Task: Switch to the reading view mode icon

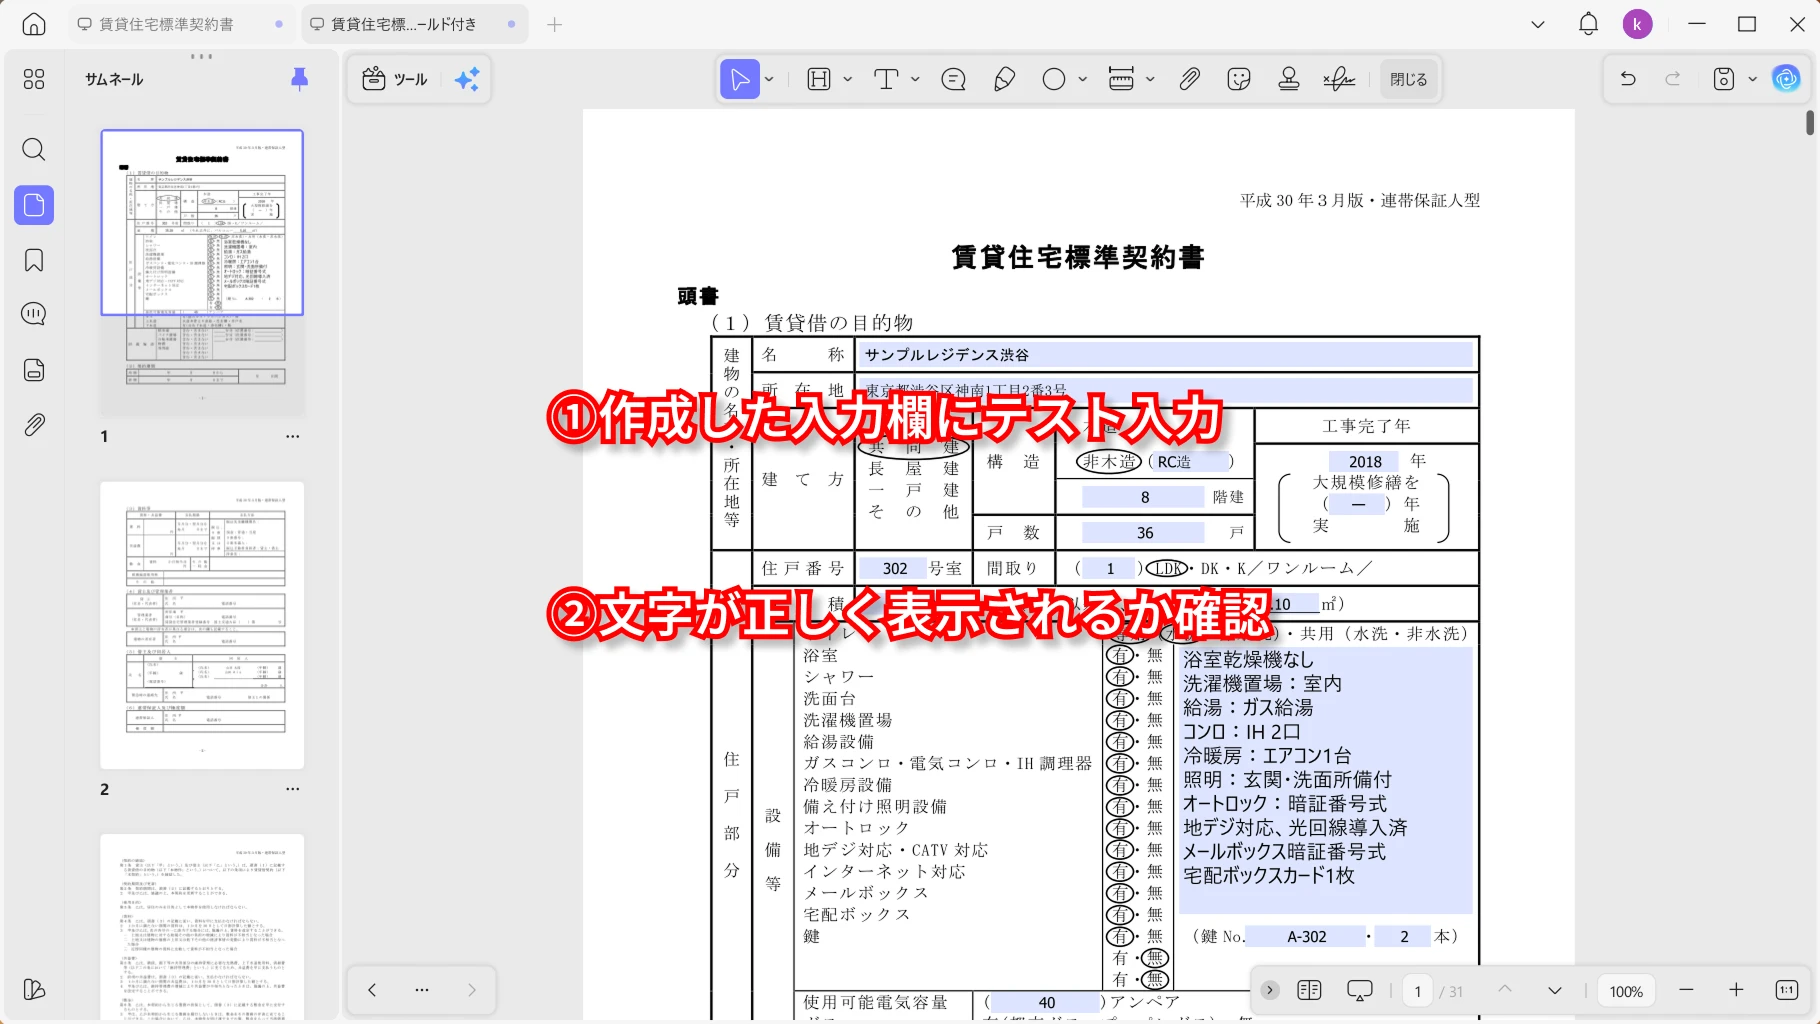Action: (x=1309, y=990)
